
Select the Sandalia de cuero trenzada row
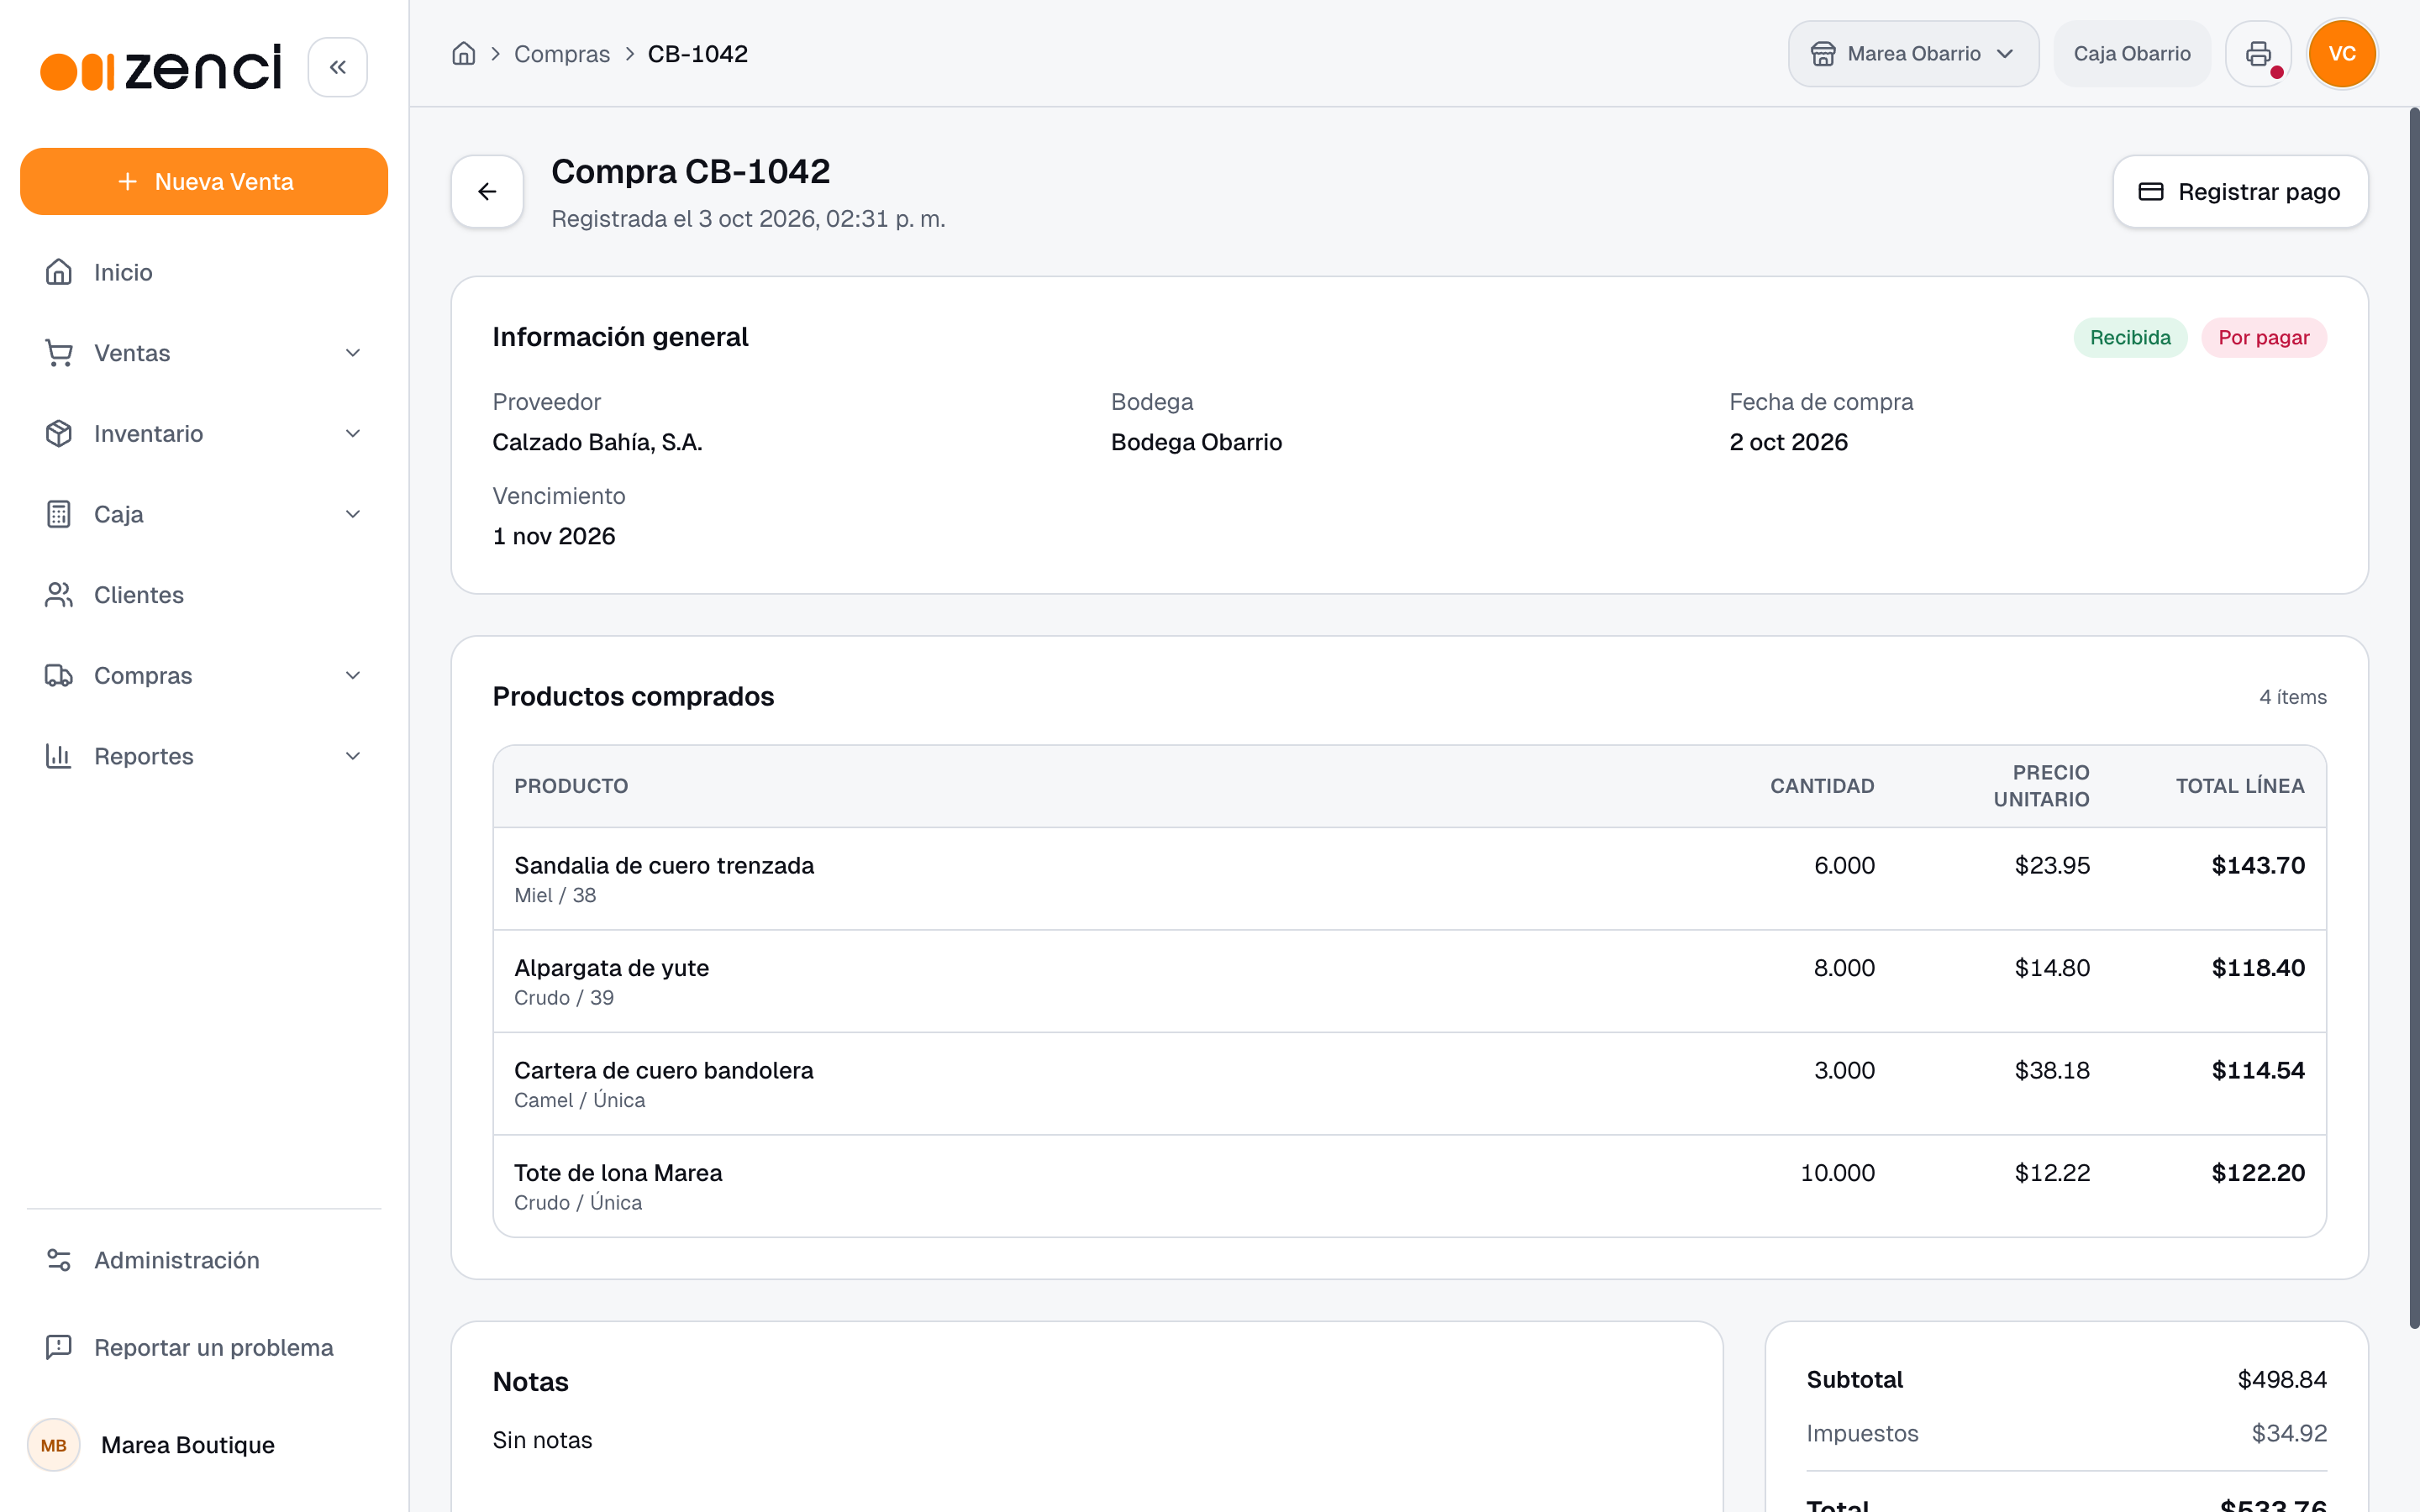coord(1409,879)
